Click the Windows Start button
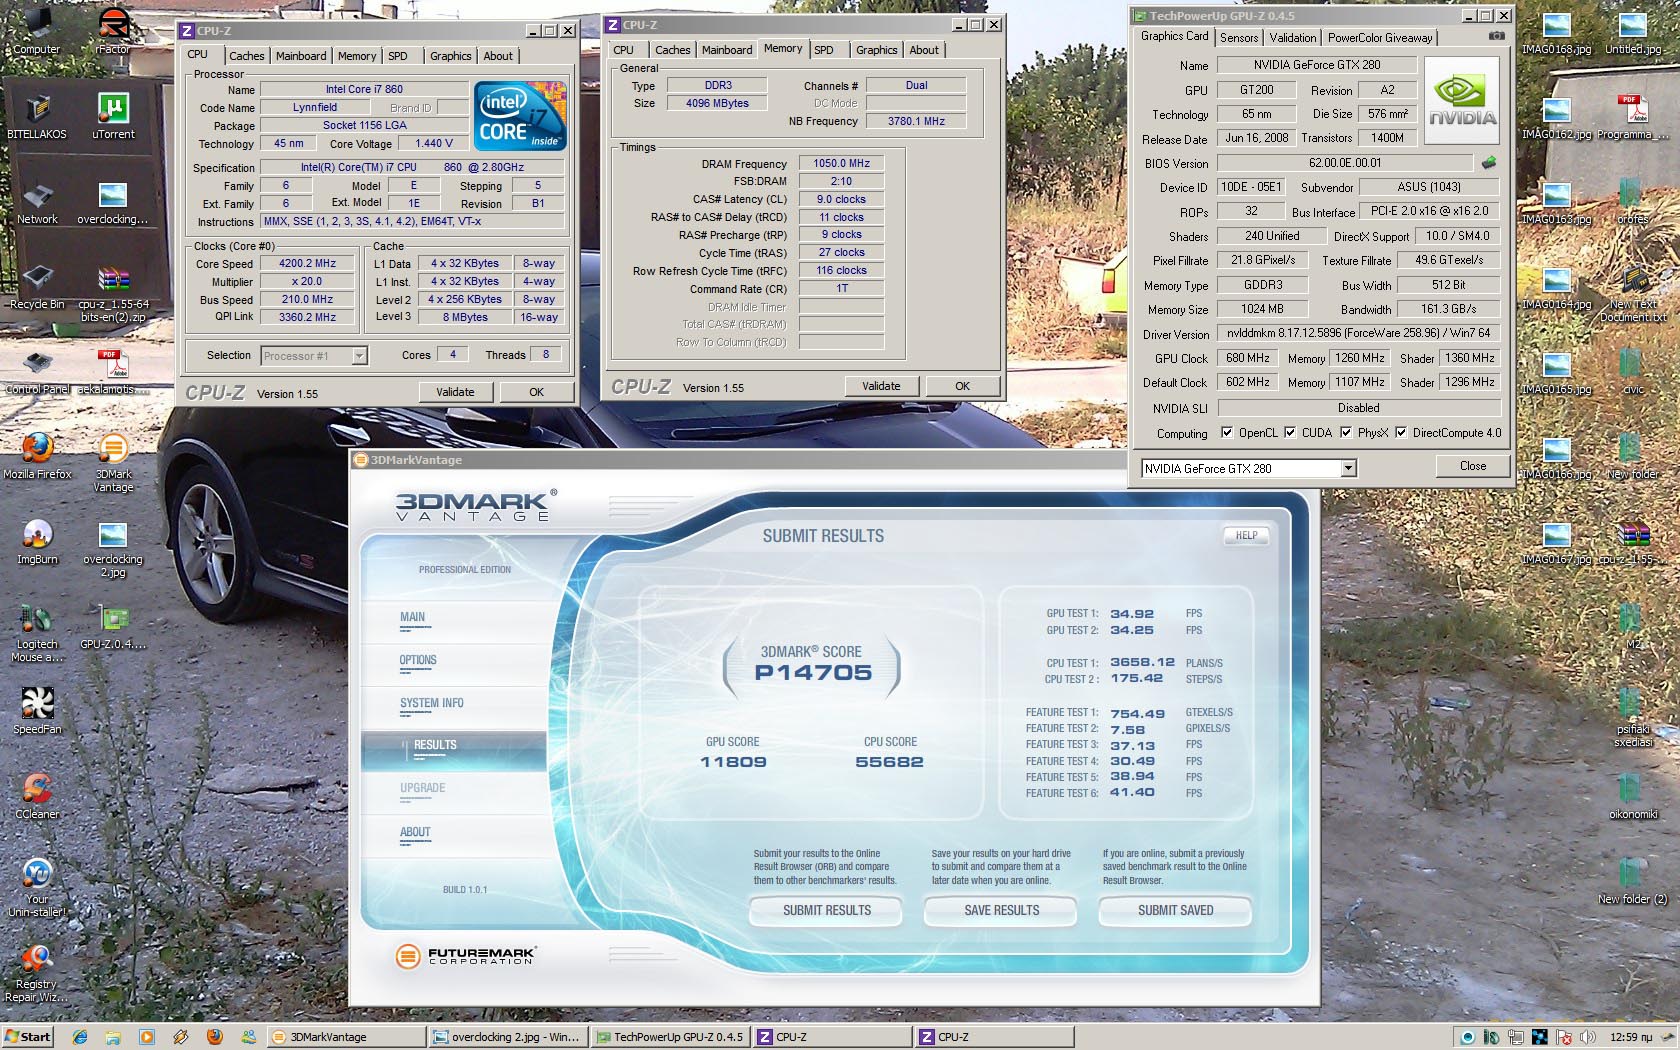This screenshot has height=1050, width=1680. coord(28,1037)
